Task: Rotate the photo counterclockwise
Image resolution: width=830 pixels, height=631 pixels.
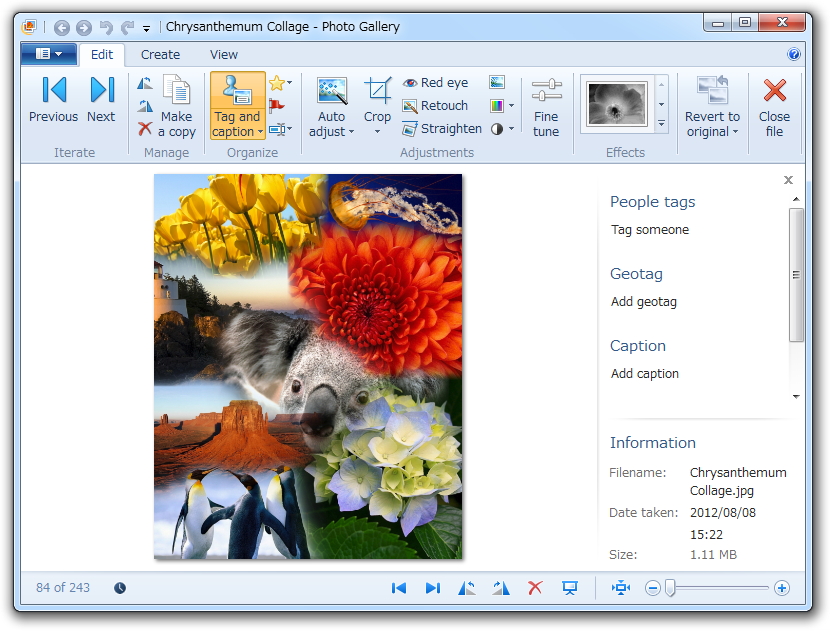Action: pyautogui.click(x=467, y=588)
